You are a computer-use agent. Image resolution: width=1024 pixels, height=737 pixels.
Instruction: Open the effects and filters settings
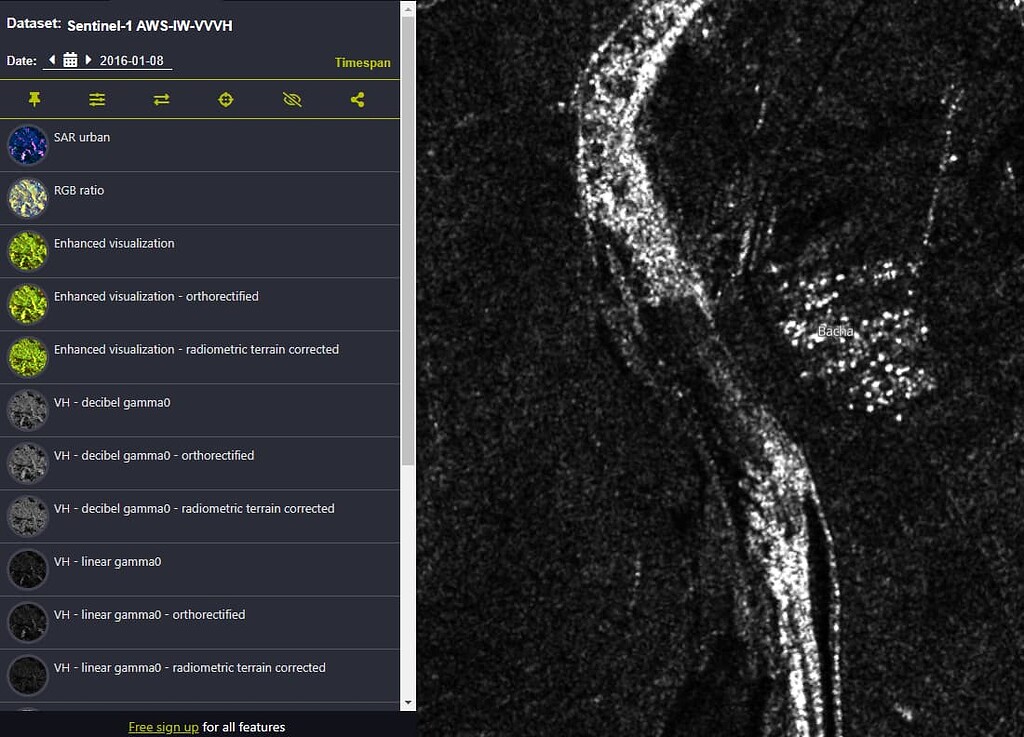click(97, 99)
